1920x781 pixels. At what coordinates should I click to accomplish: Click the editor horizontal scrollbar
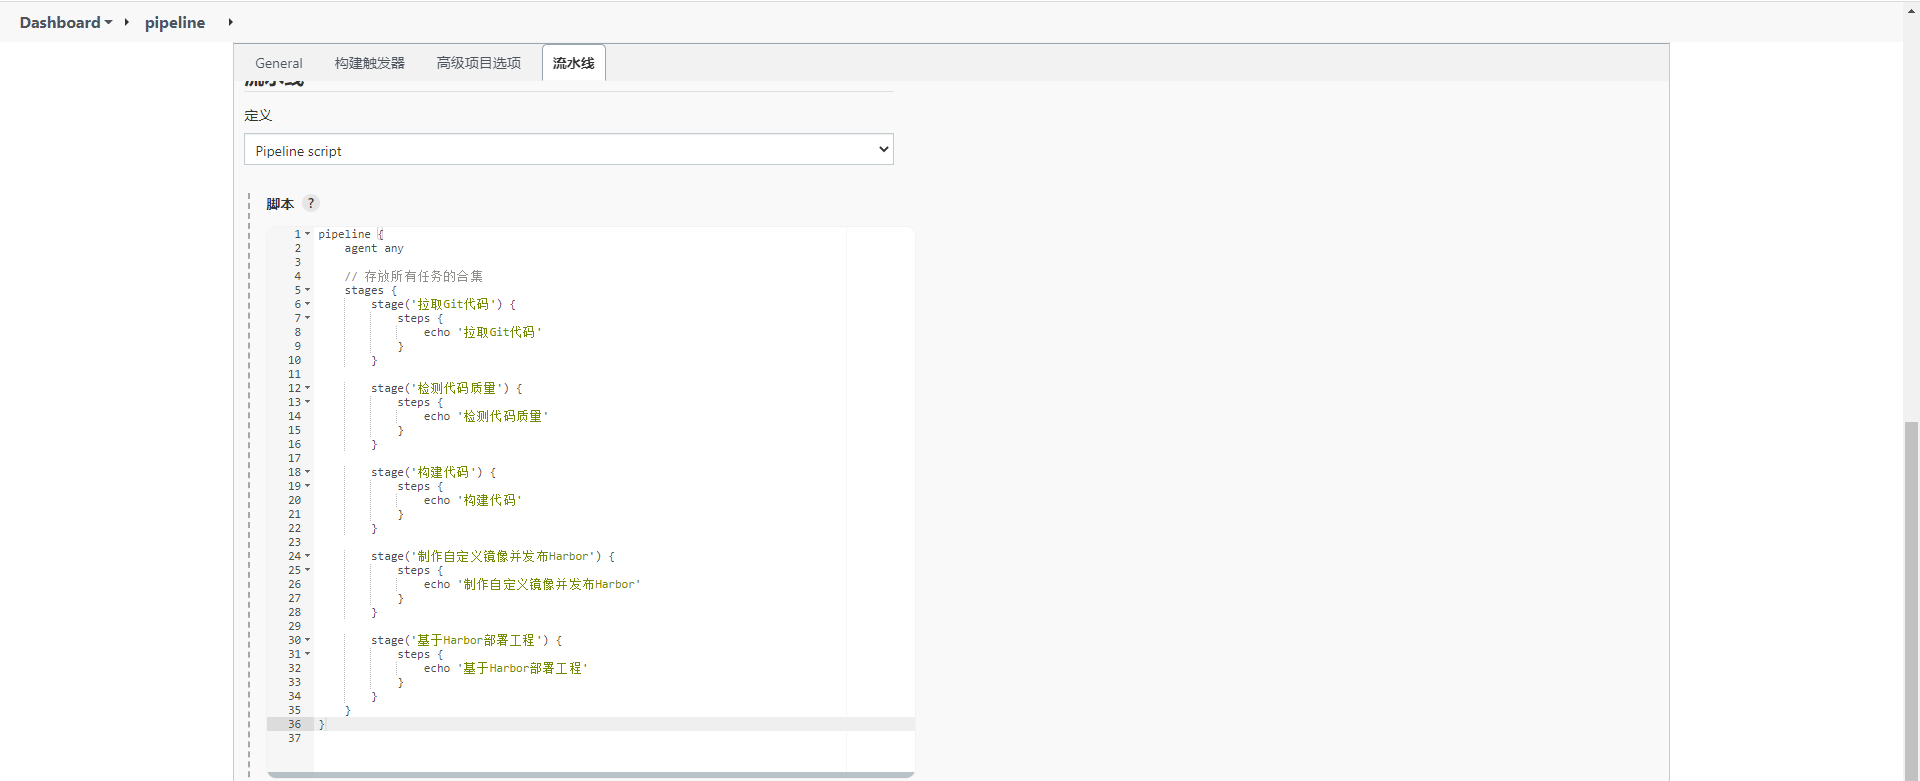click(590, 774)
